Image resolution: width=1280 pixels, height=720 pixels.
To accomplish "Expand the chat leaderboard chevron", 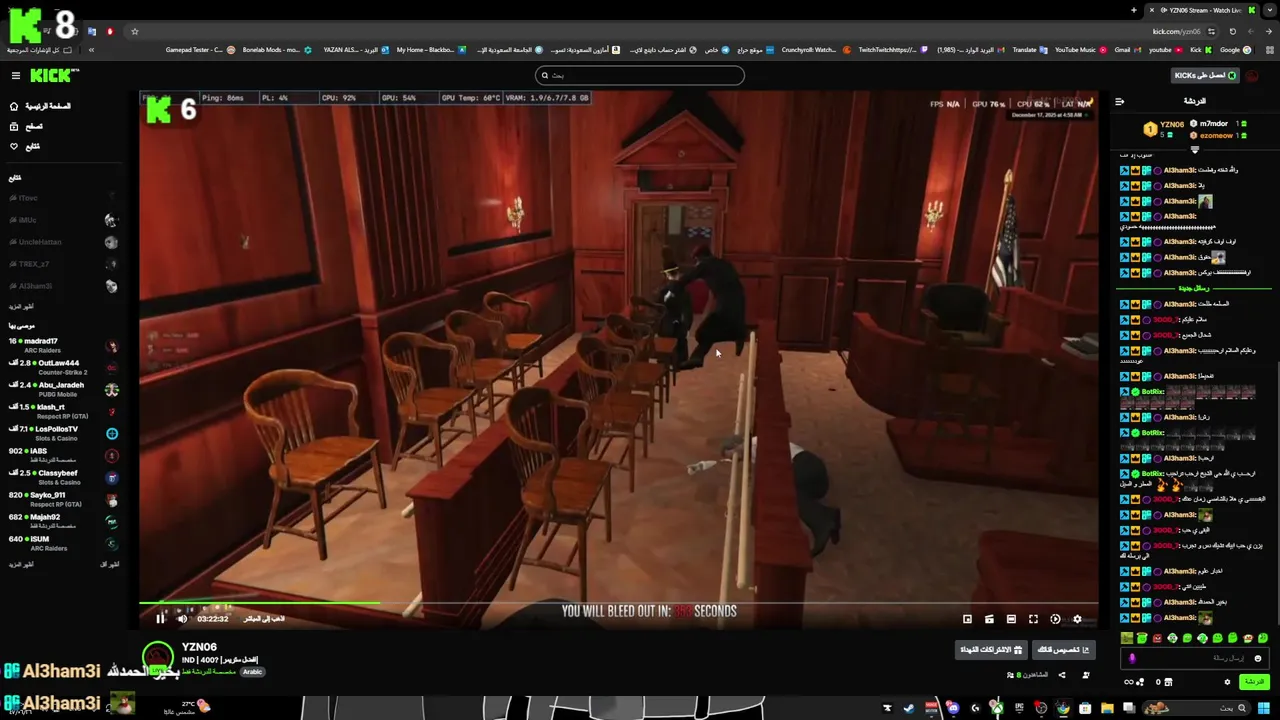I will (x=1194, y=148).
